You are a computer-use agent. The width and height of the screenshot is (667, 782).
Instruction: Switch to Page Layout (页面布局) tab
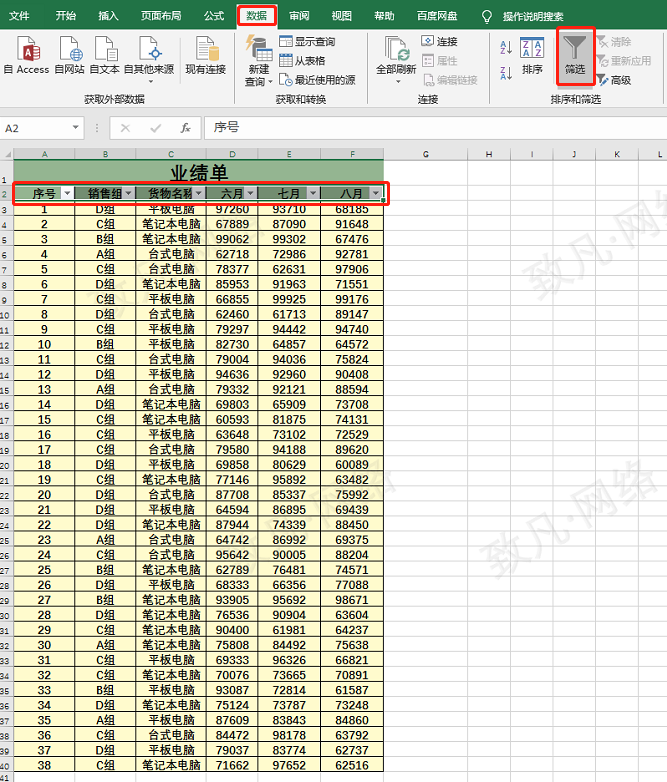pos(161,16)
